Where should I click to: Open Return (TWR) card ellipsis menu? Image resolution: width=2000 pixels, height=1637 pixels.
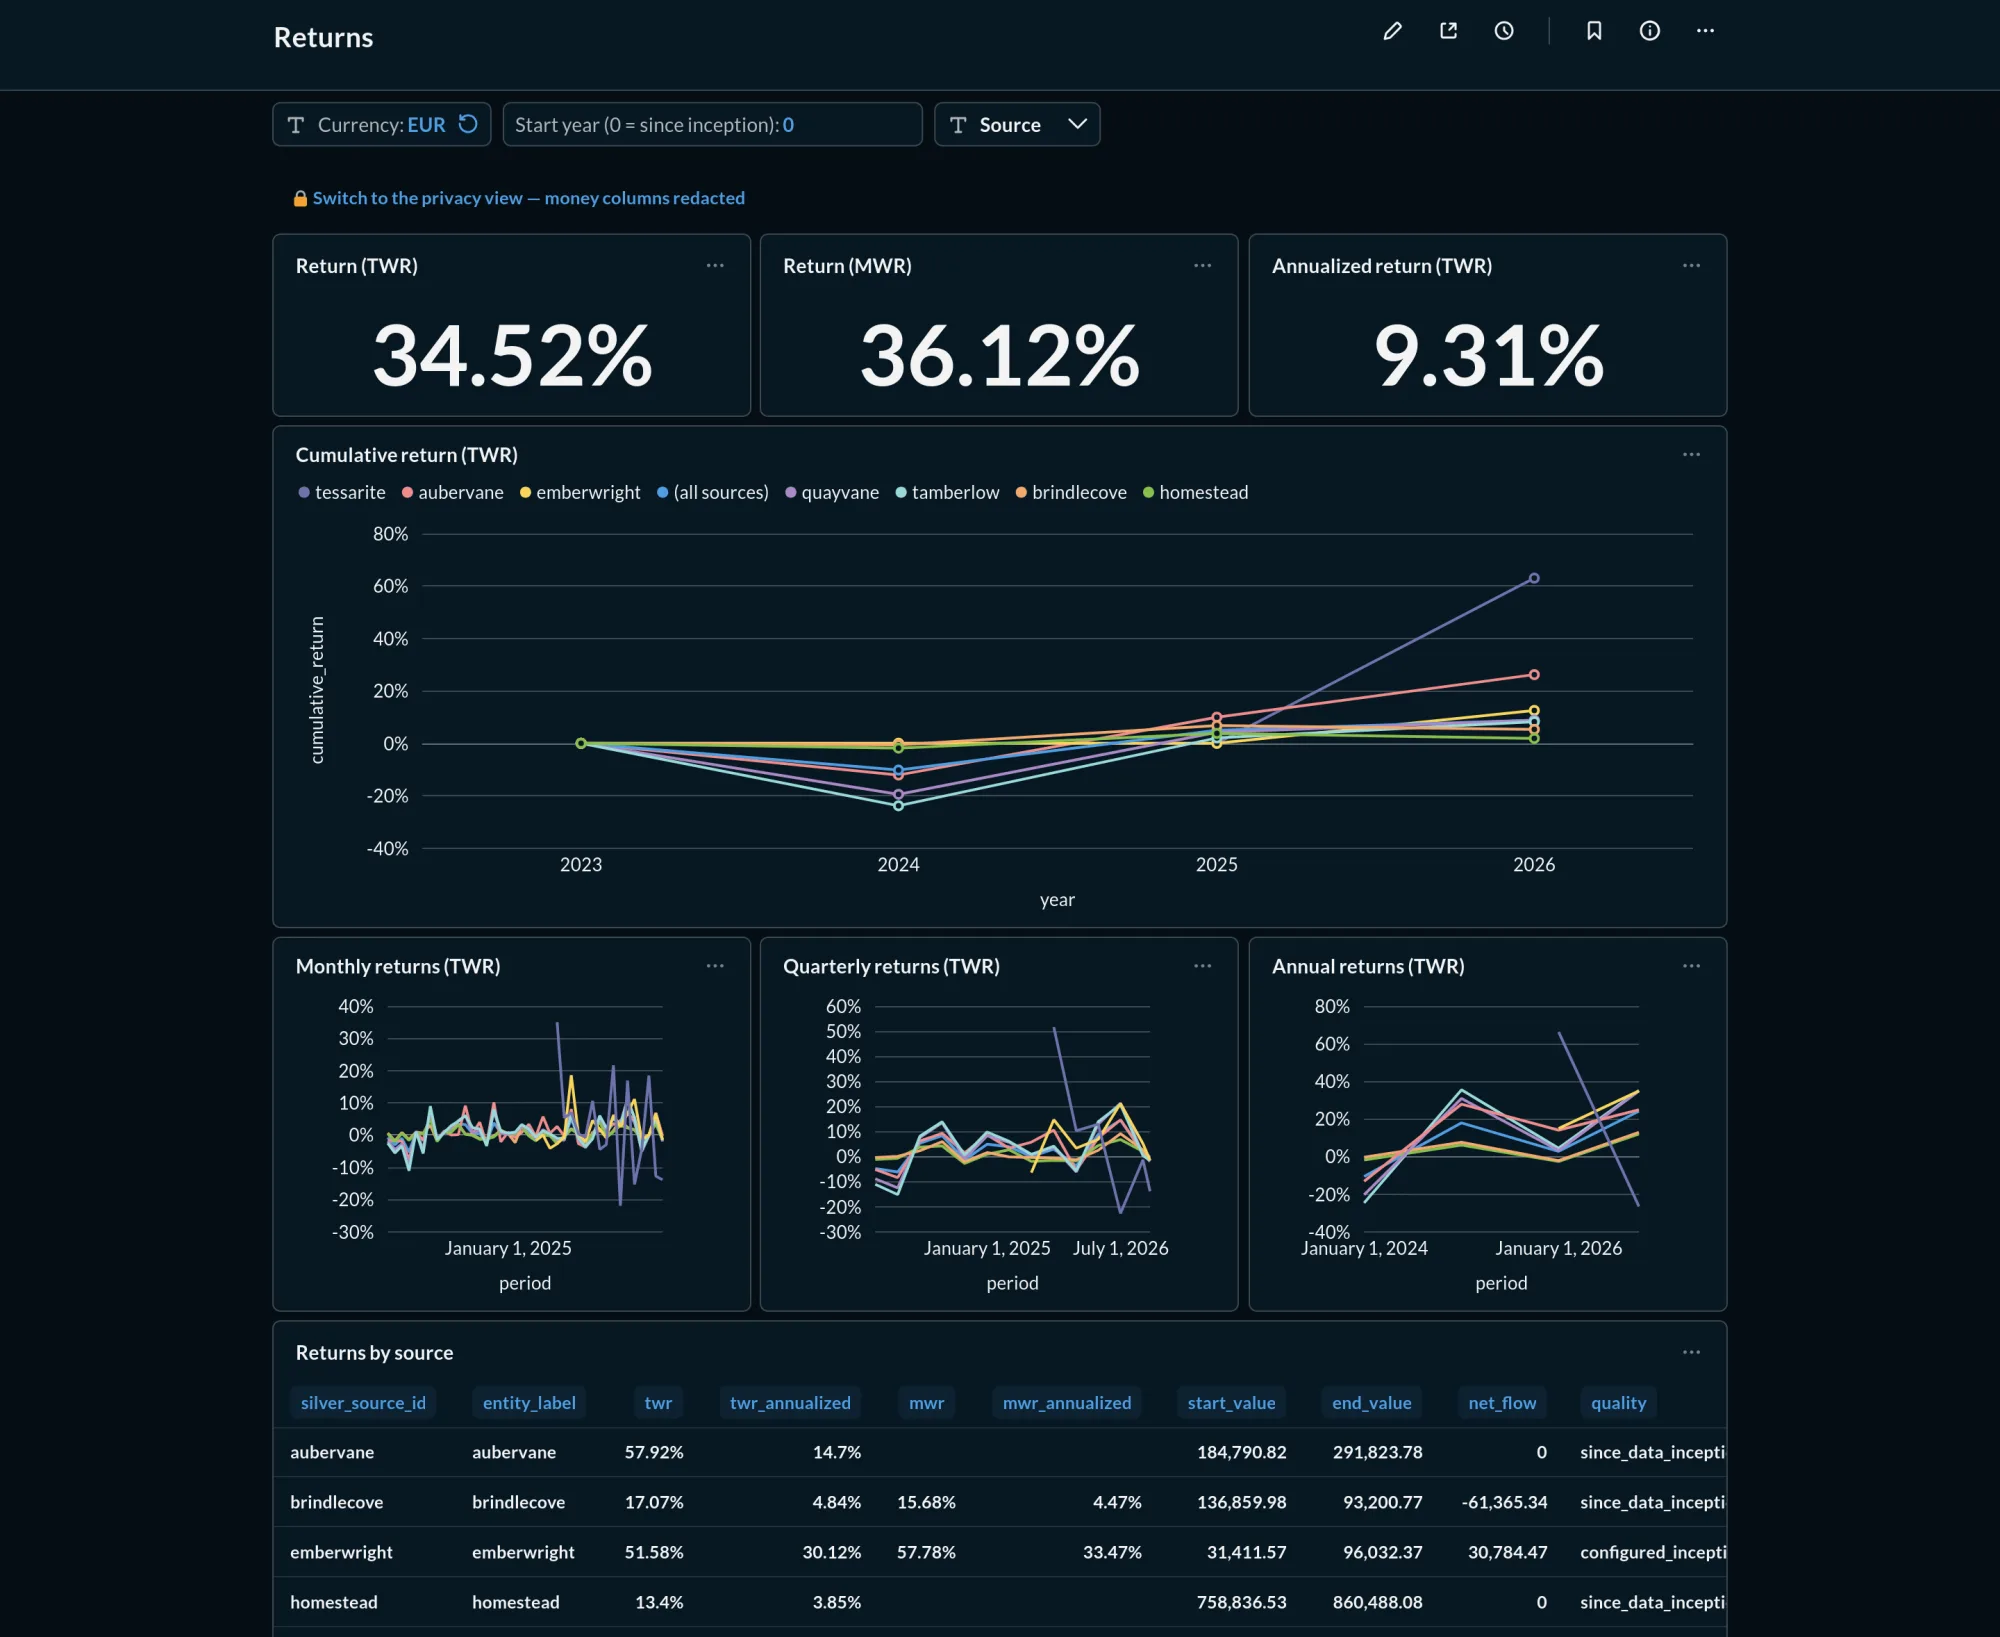coord(715,266)
